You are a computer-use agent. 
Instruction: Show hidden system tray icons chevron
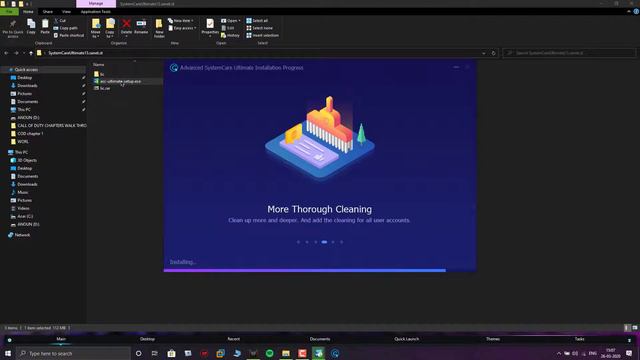click(558, 353)
